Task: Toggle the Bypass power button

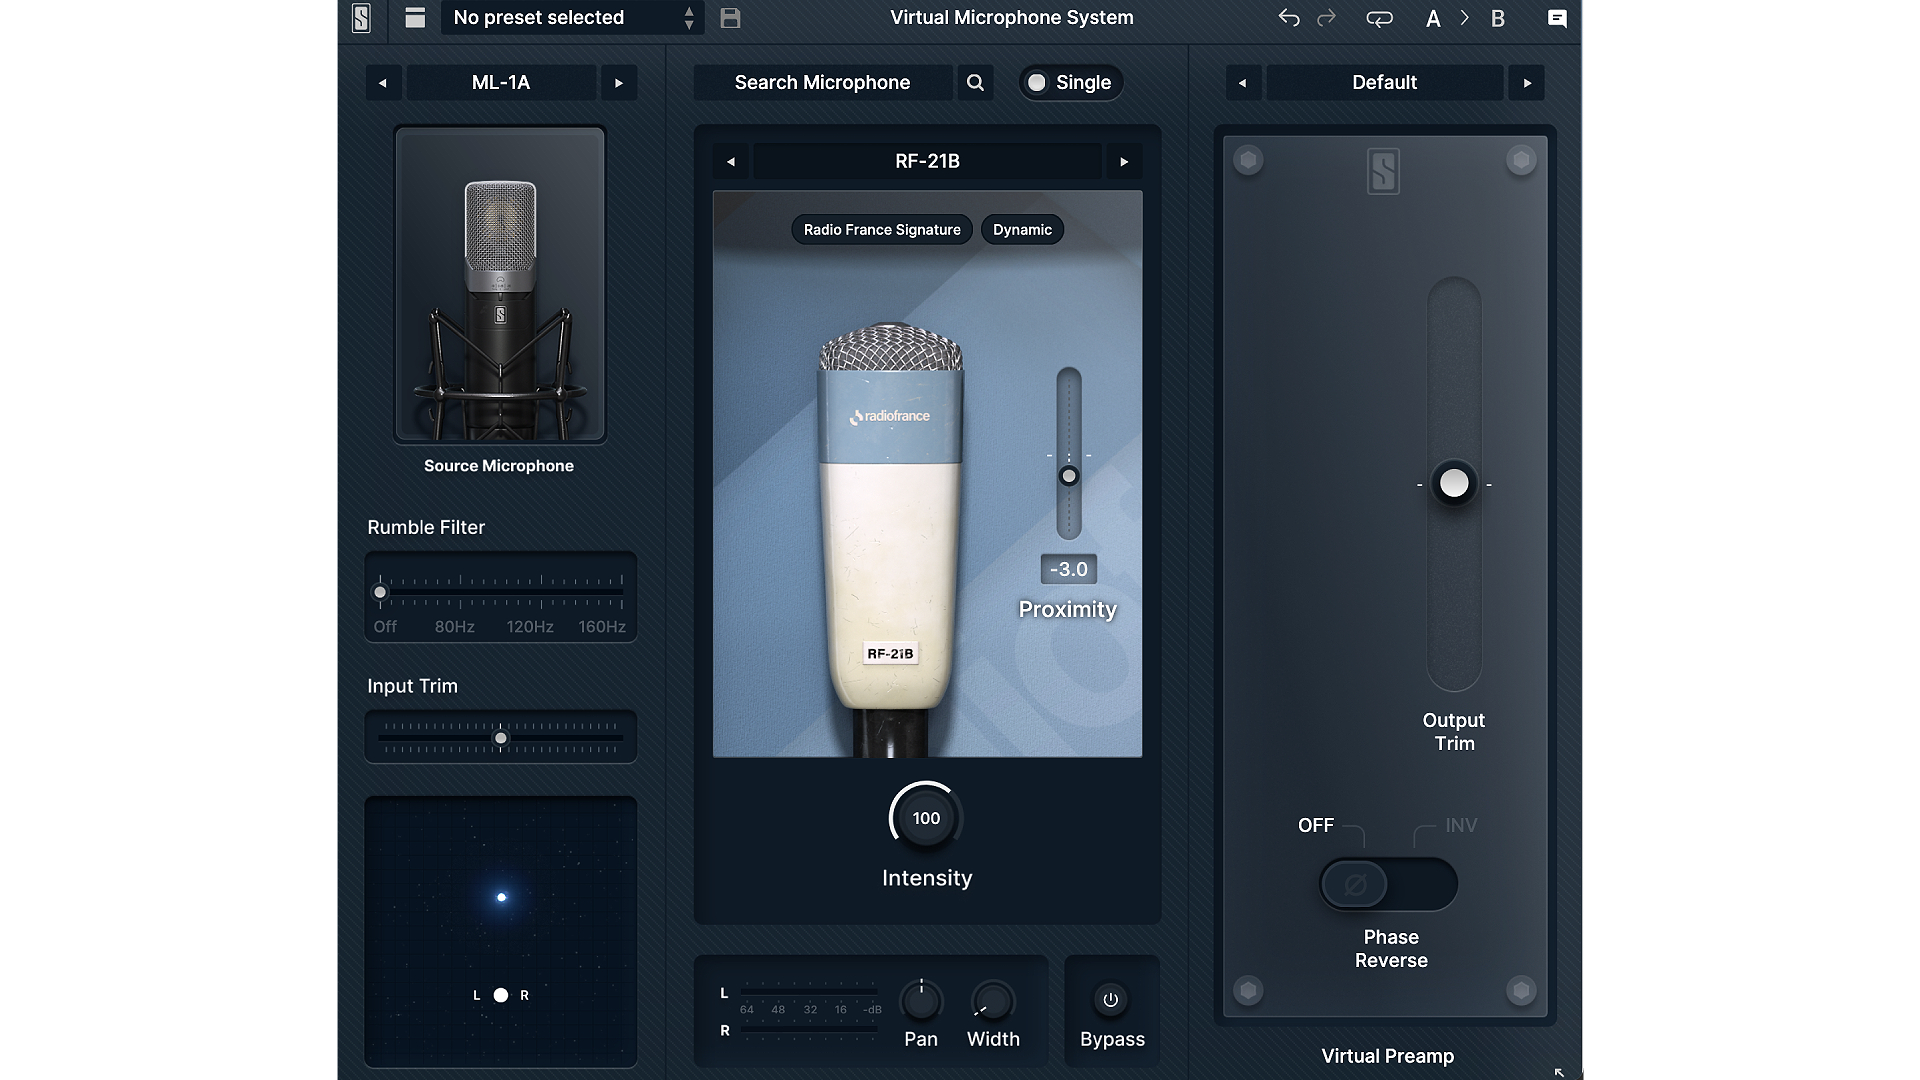Action: coord(1110,1000)
